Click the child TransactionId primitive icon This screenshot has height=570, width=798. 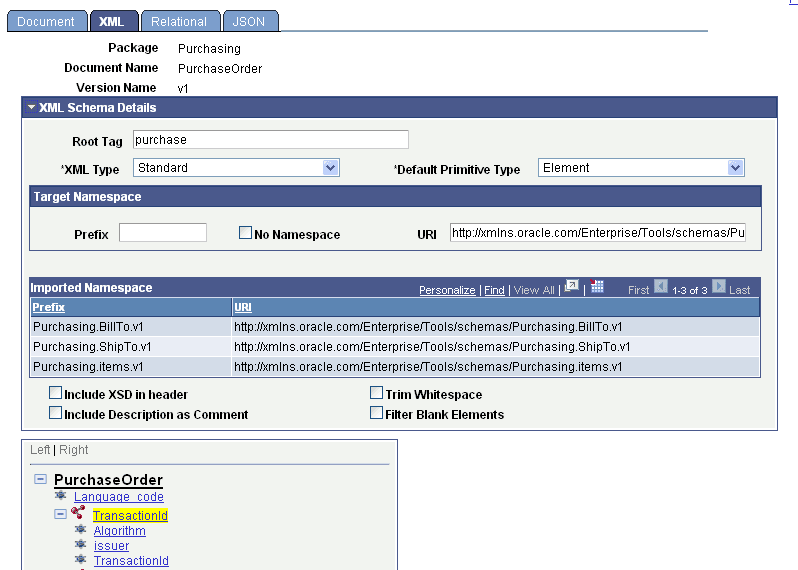point(80,559)
